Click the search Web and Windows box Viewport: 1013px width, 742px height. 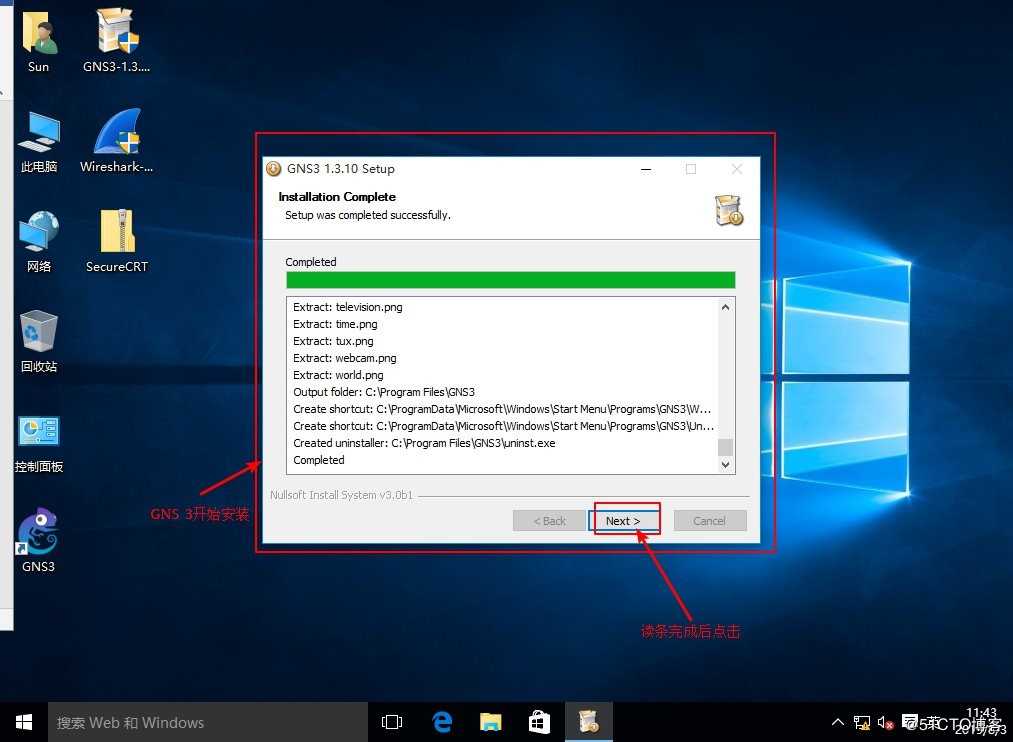[208, 722]
